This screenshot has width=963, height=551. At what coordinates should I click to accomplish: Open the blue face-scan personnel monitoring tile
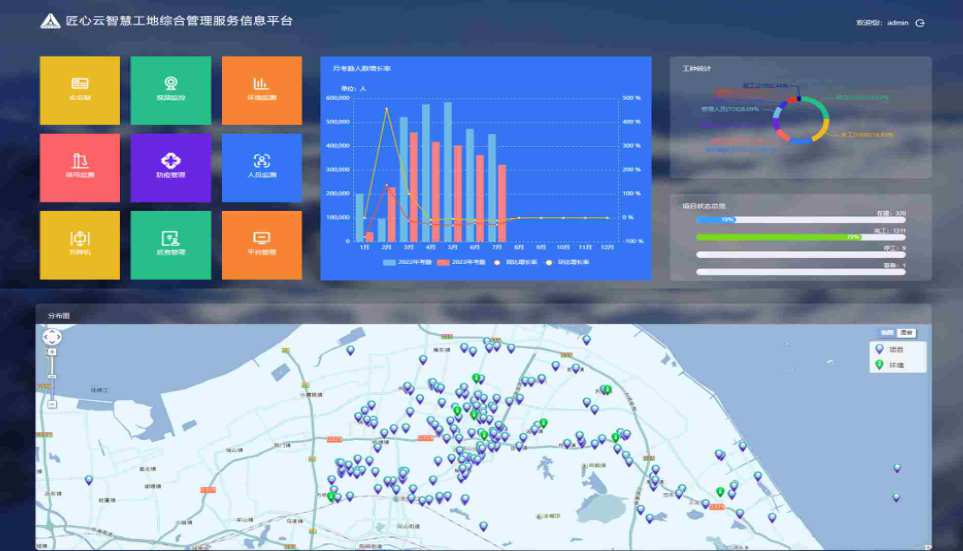(x=261, y=167)
